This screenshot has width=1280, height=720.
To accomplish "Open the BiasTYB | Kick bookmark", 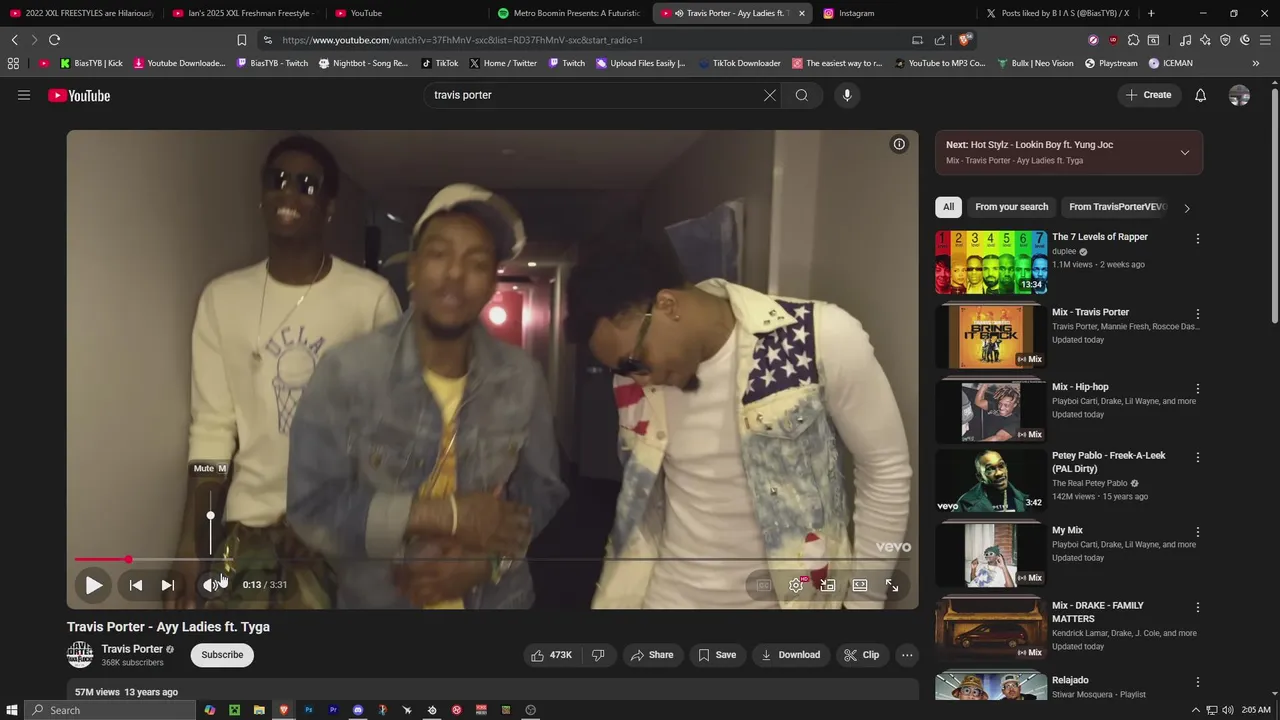I will 91,63.
